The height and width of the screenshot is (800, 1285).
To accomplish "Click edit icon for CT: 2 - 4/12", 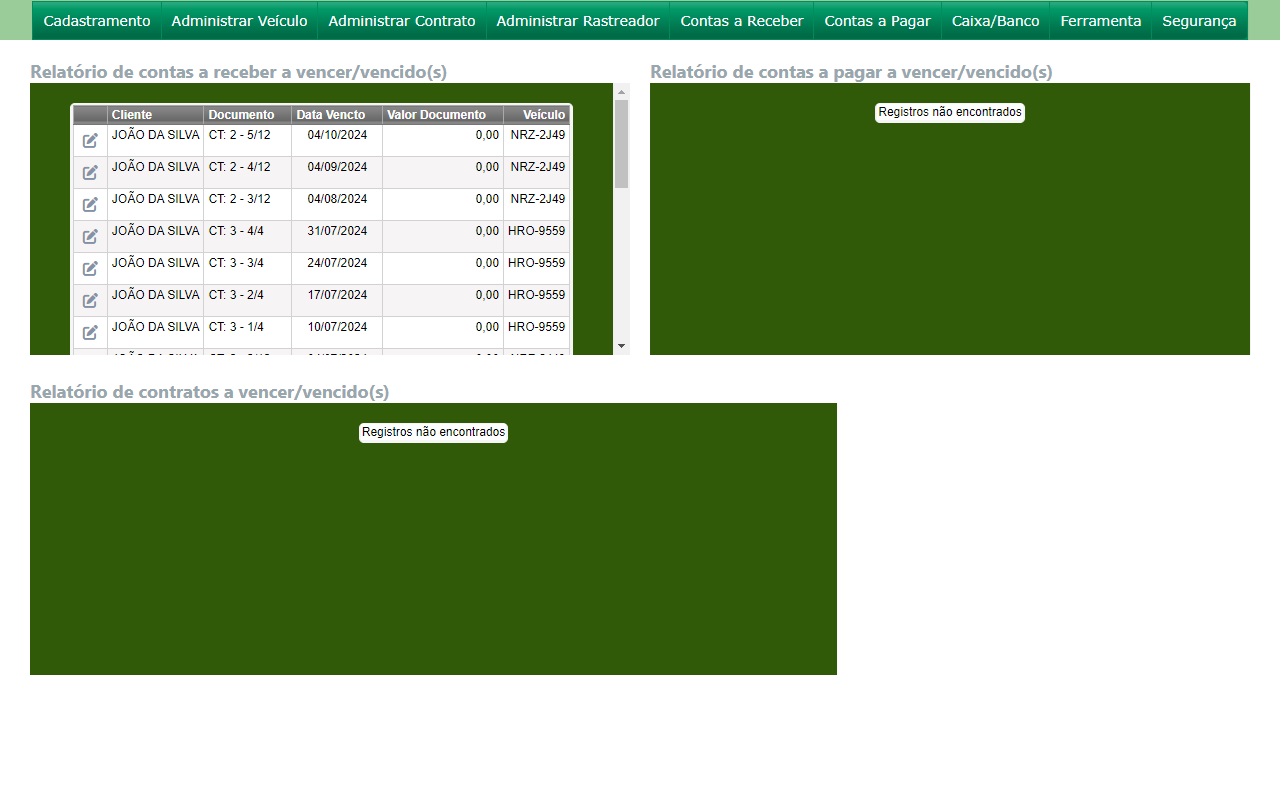I will [x=90, y=173].
